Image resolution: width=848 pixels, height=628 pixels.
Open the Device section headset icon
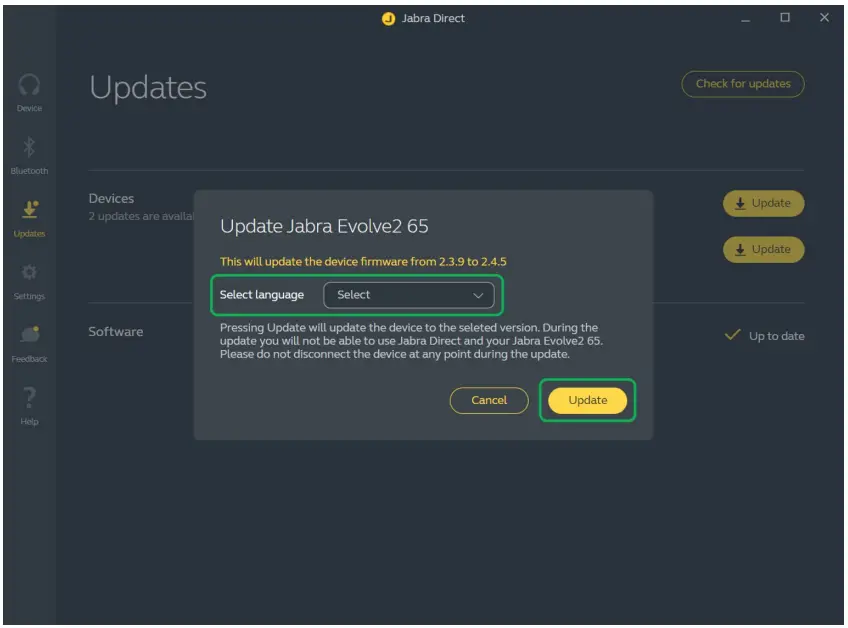coord(29,85)
